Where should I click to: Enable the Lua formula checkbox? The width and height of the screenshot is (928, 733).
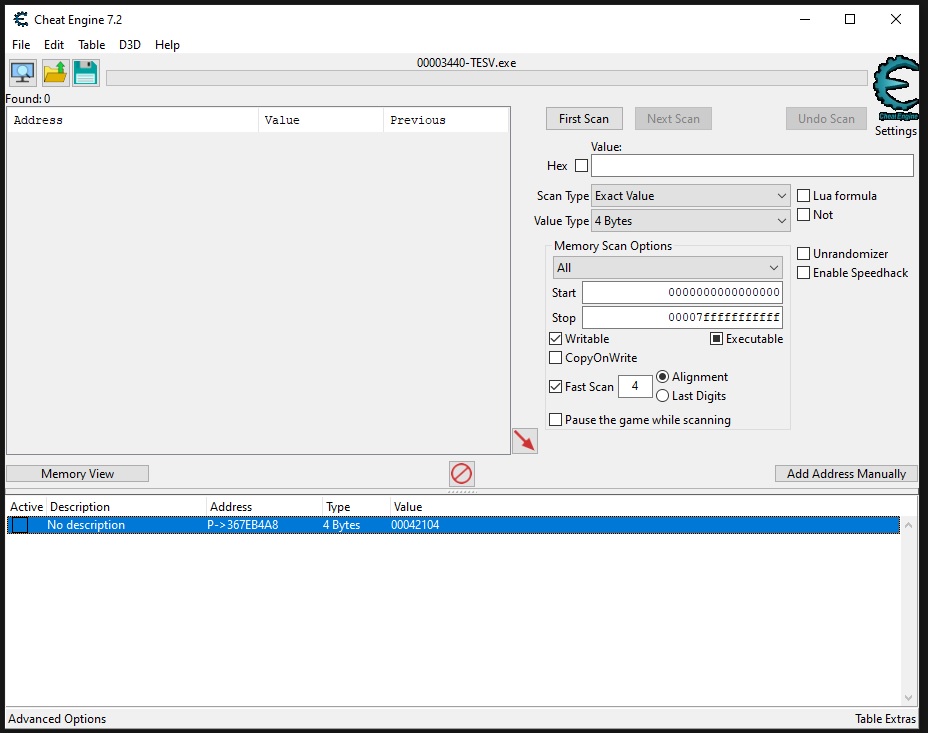pyautogui.click(x=803, y=196)
